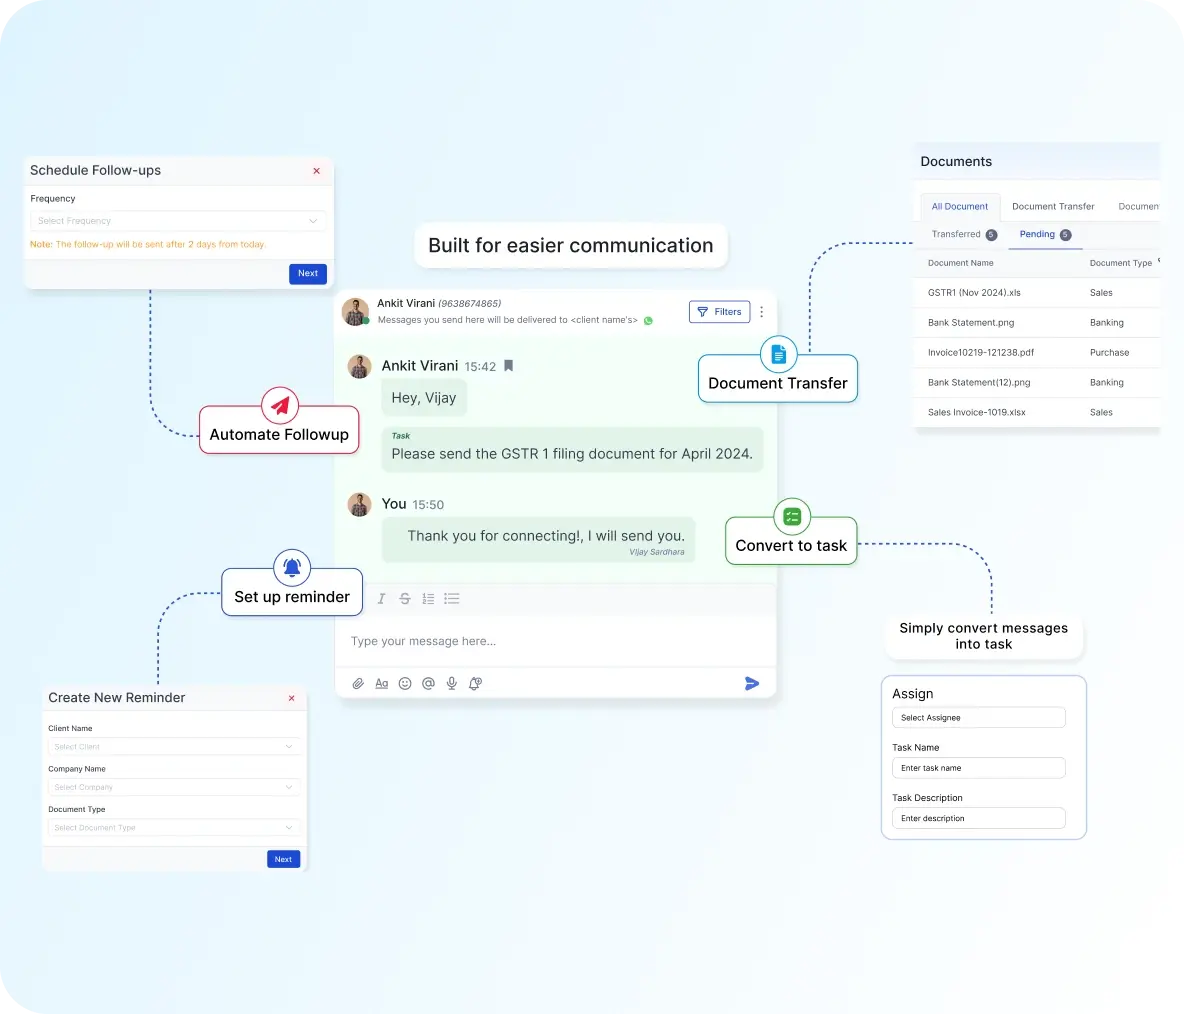Toggle italic text formatting
1184x1014 pixels.
click(x=381, y=599)
